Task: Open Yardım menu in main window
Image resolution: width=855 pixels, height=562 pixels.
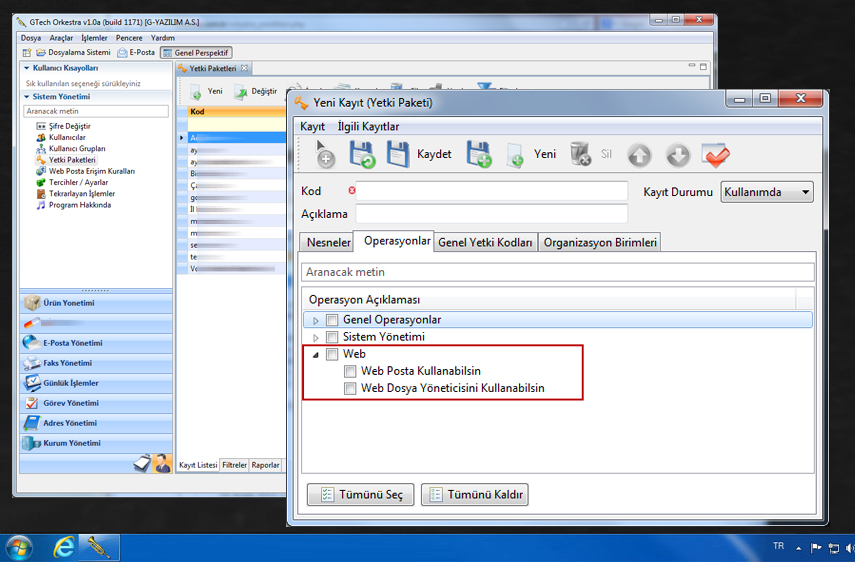Action: click(x=162, y=38)
